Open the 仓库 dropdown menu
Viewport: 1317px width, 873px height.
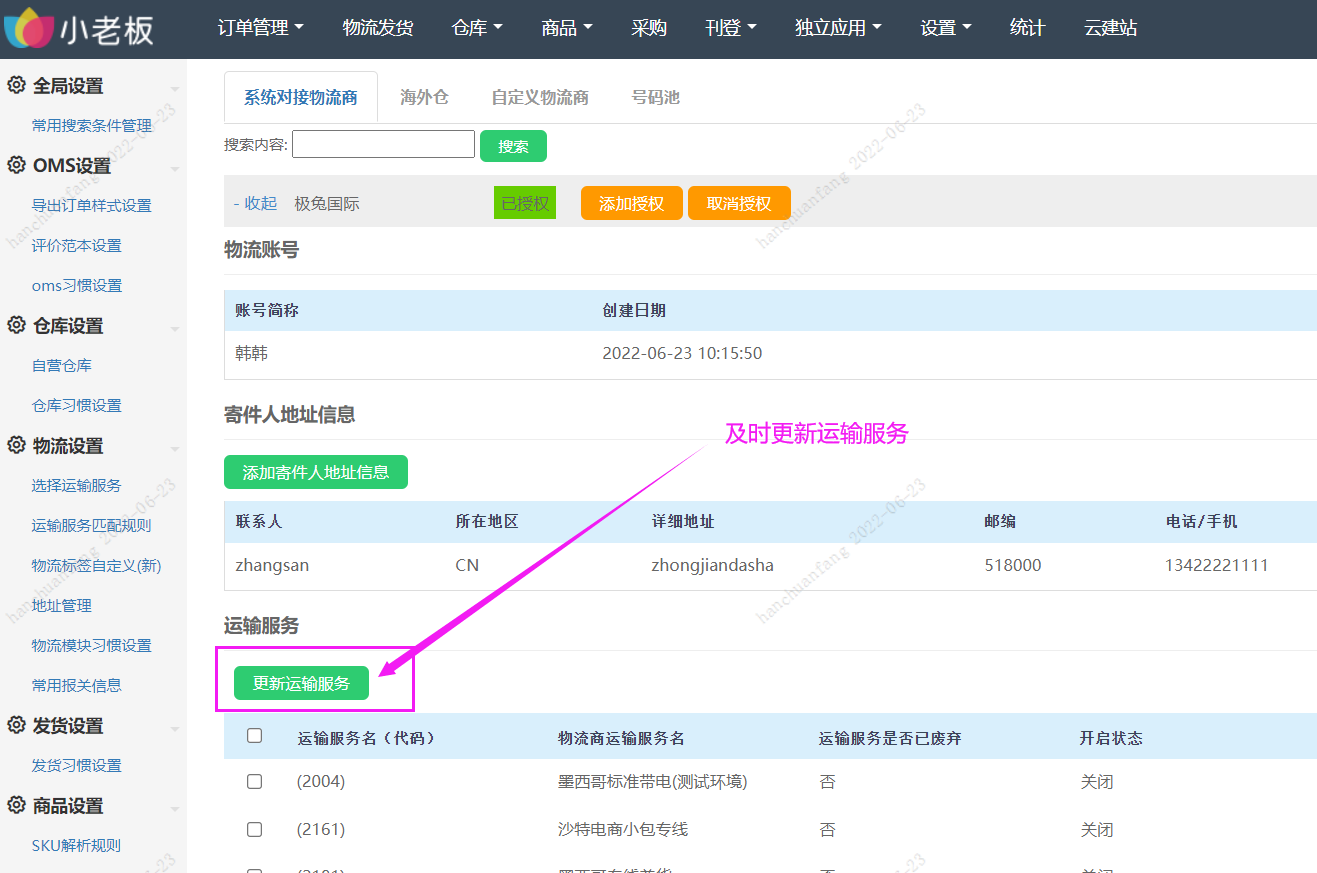click(x=477, y=28)
